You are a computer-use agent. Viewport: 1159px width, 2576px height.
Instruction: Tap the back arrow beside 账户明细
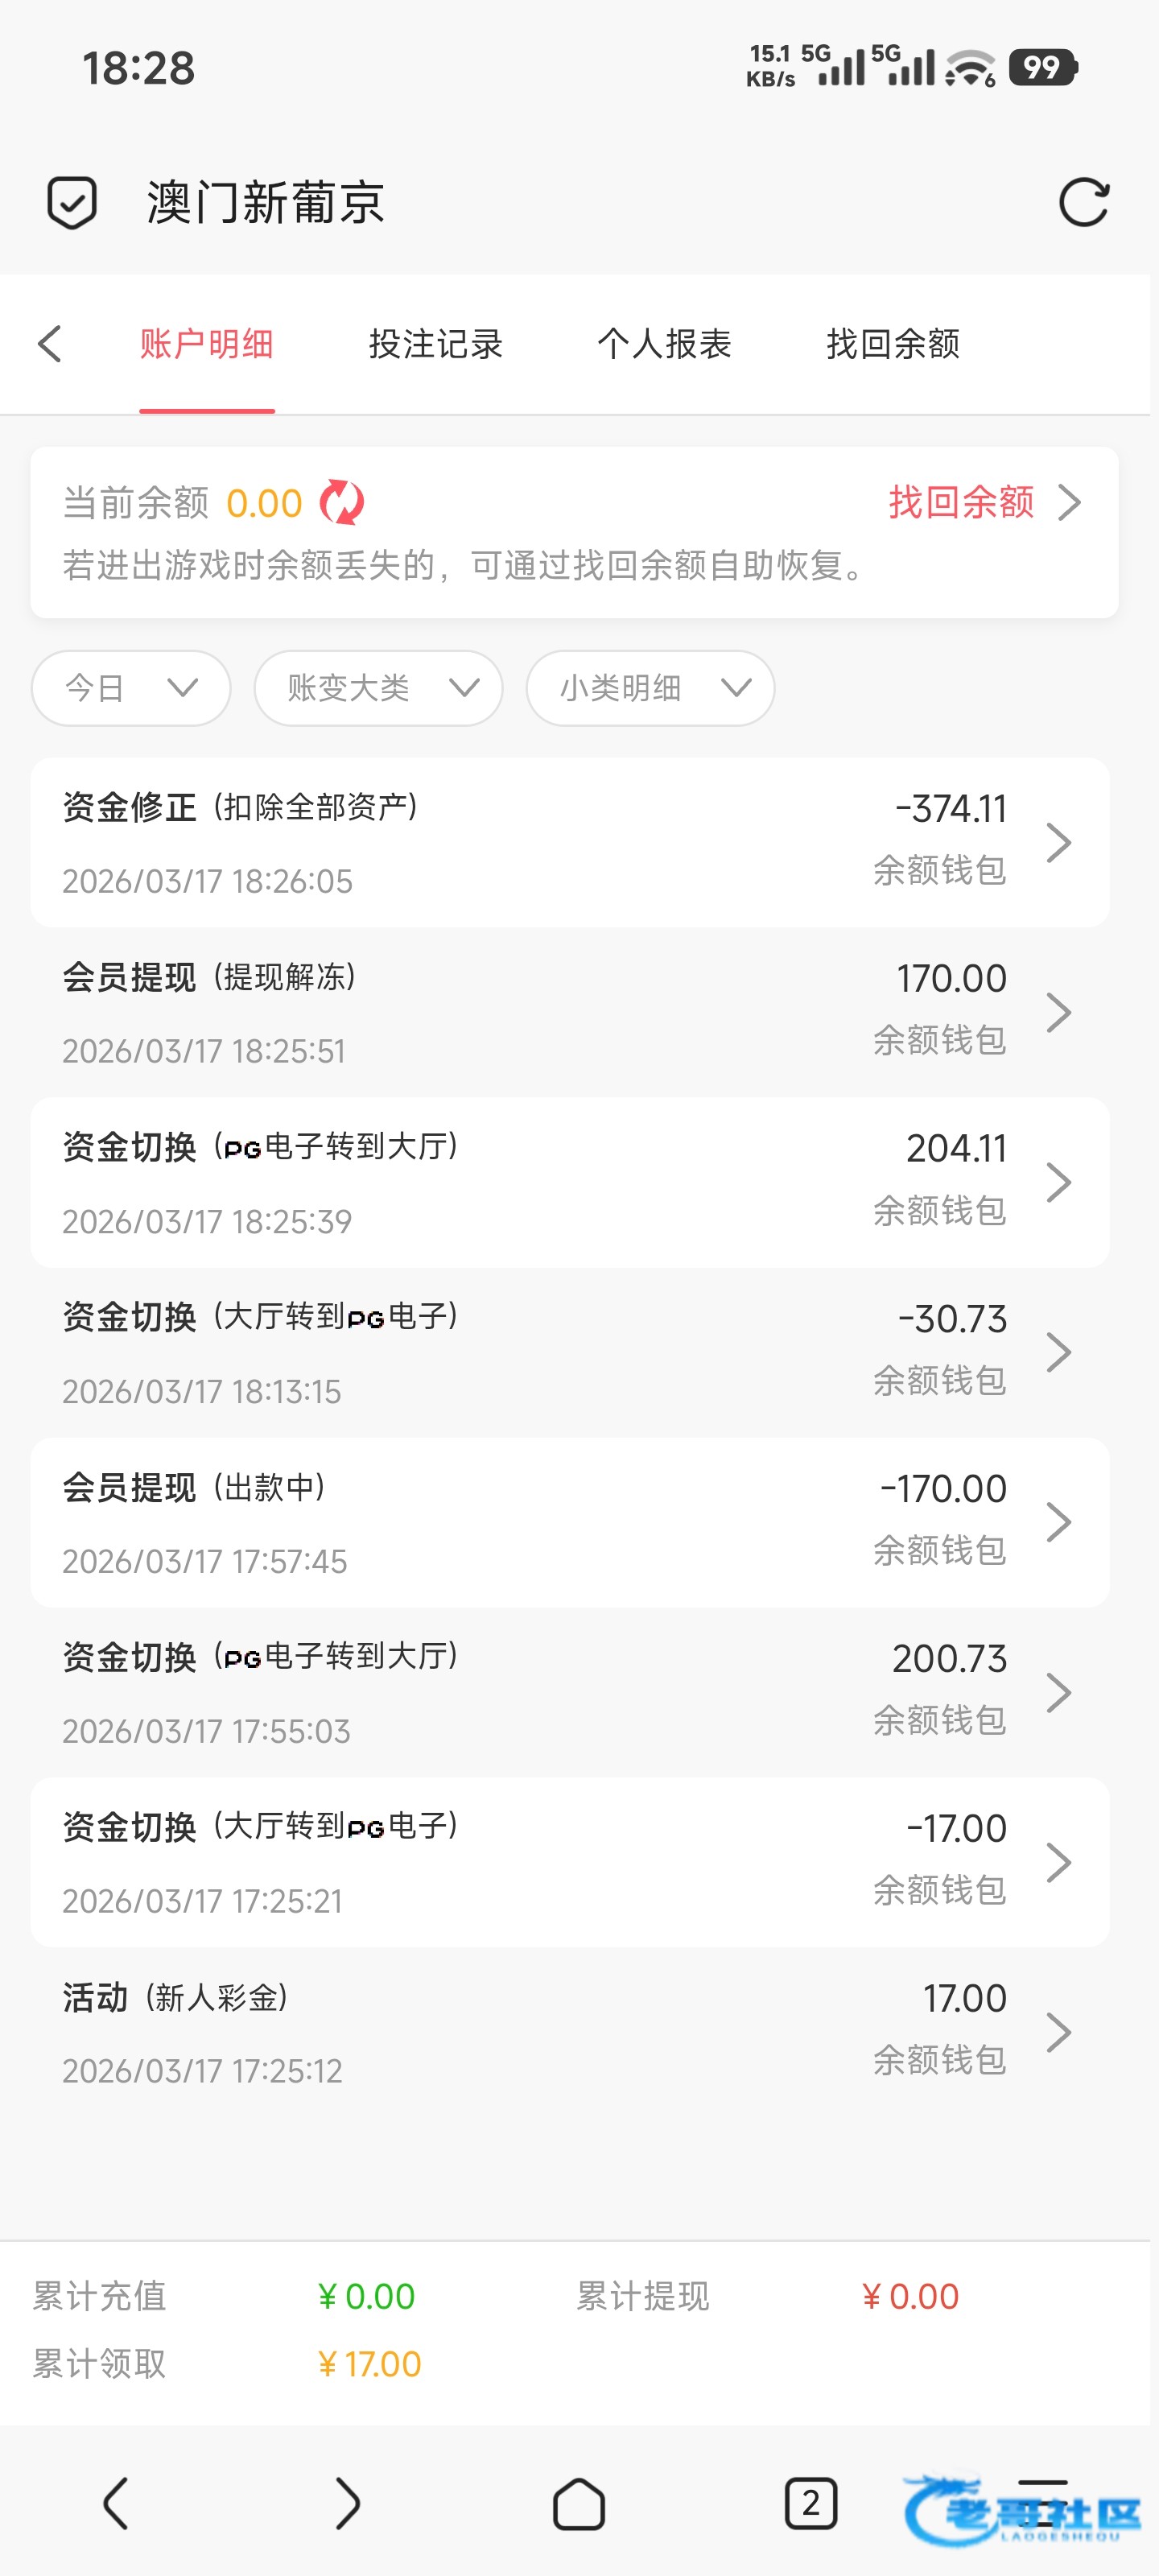pyautogui.click(x=50, y=344)
